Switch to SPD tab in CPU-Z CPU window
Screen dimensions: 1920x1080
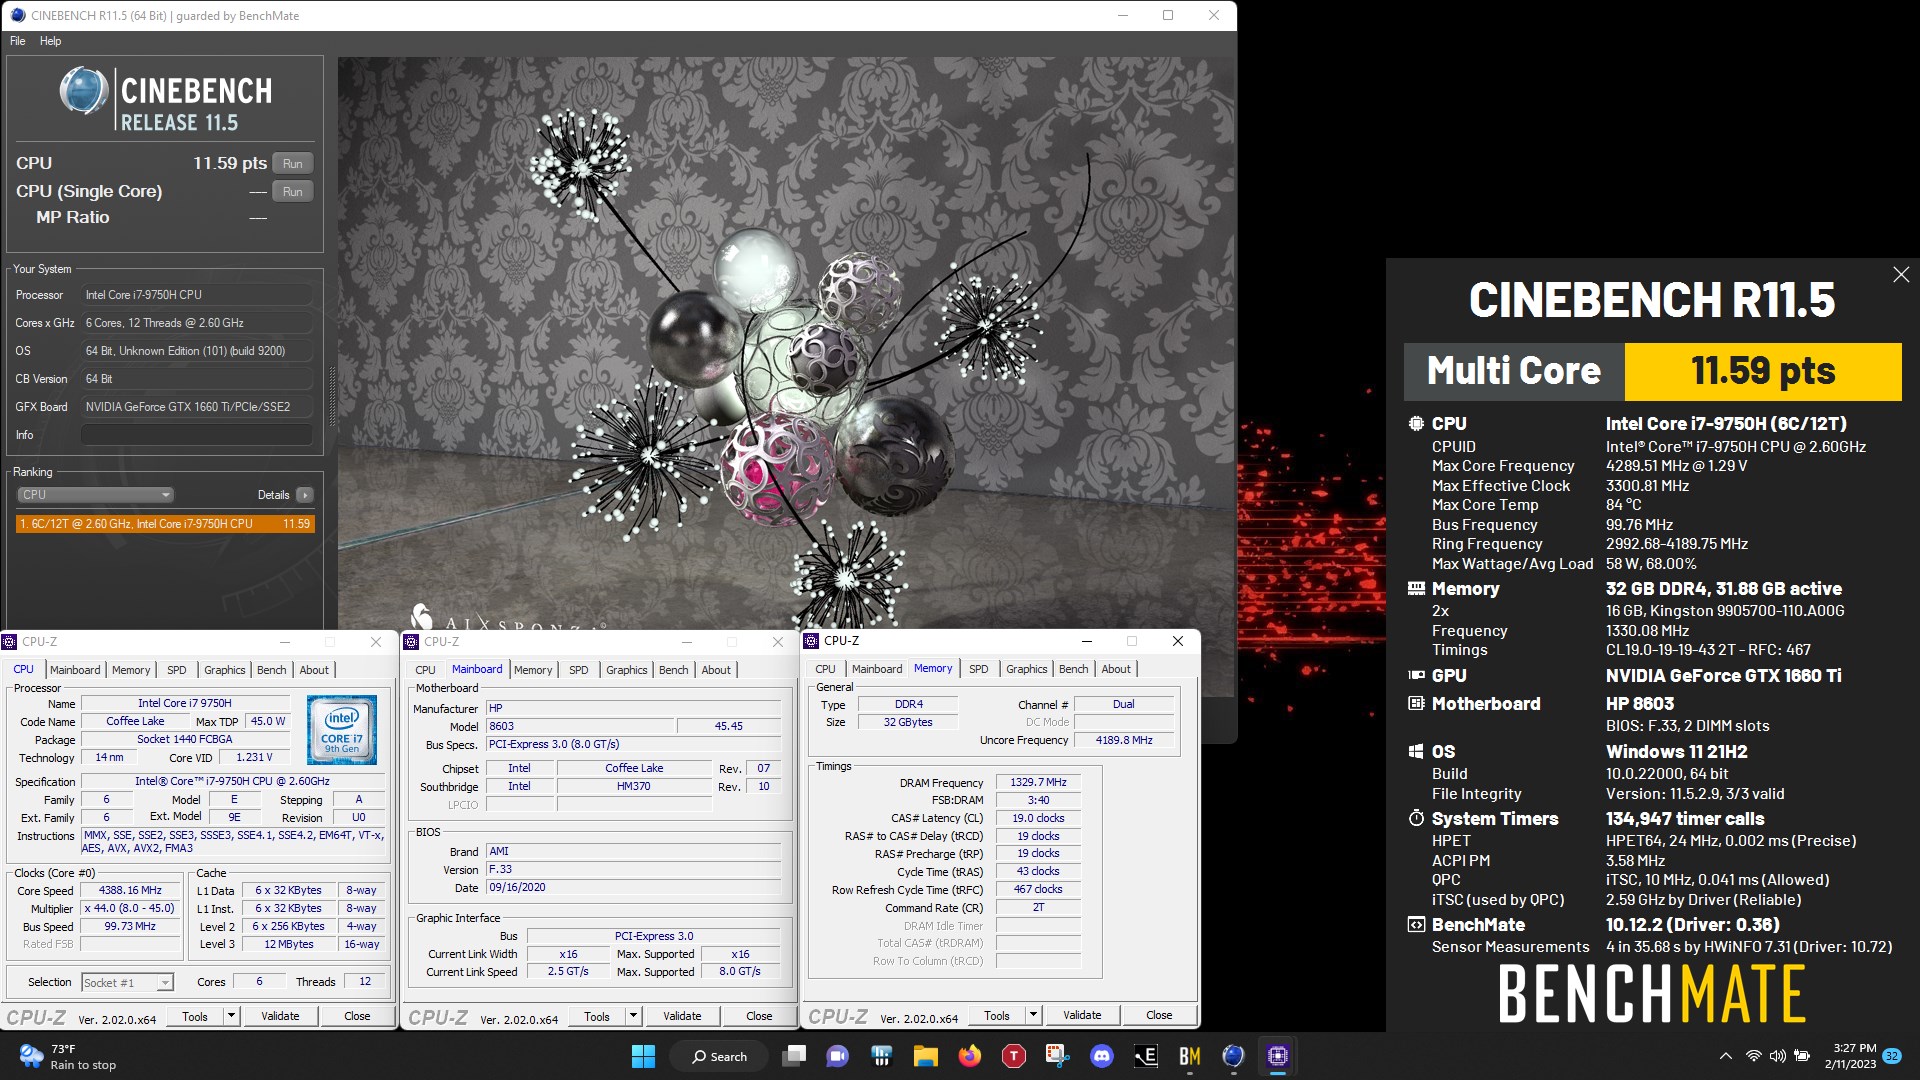click(x=177, y=670)
